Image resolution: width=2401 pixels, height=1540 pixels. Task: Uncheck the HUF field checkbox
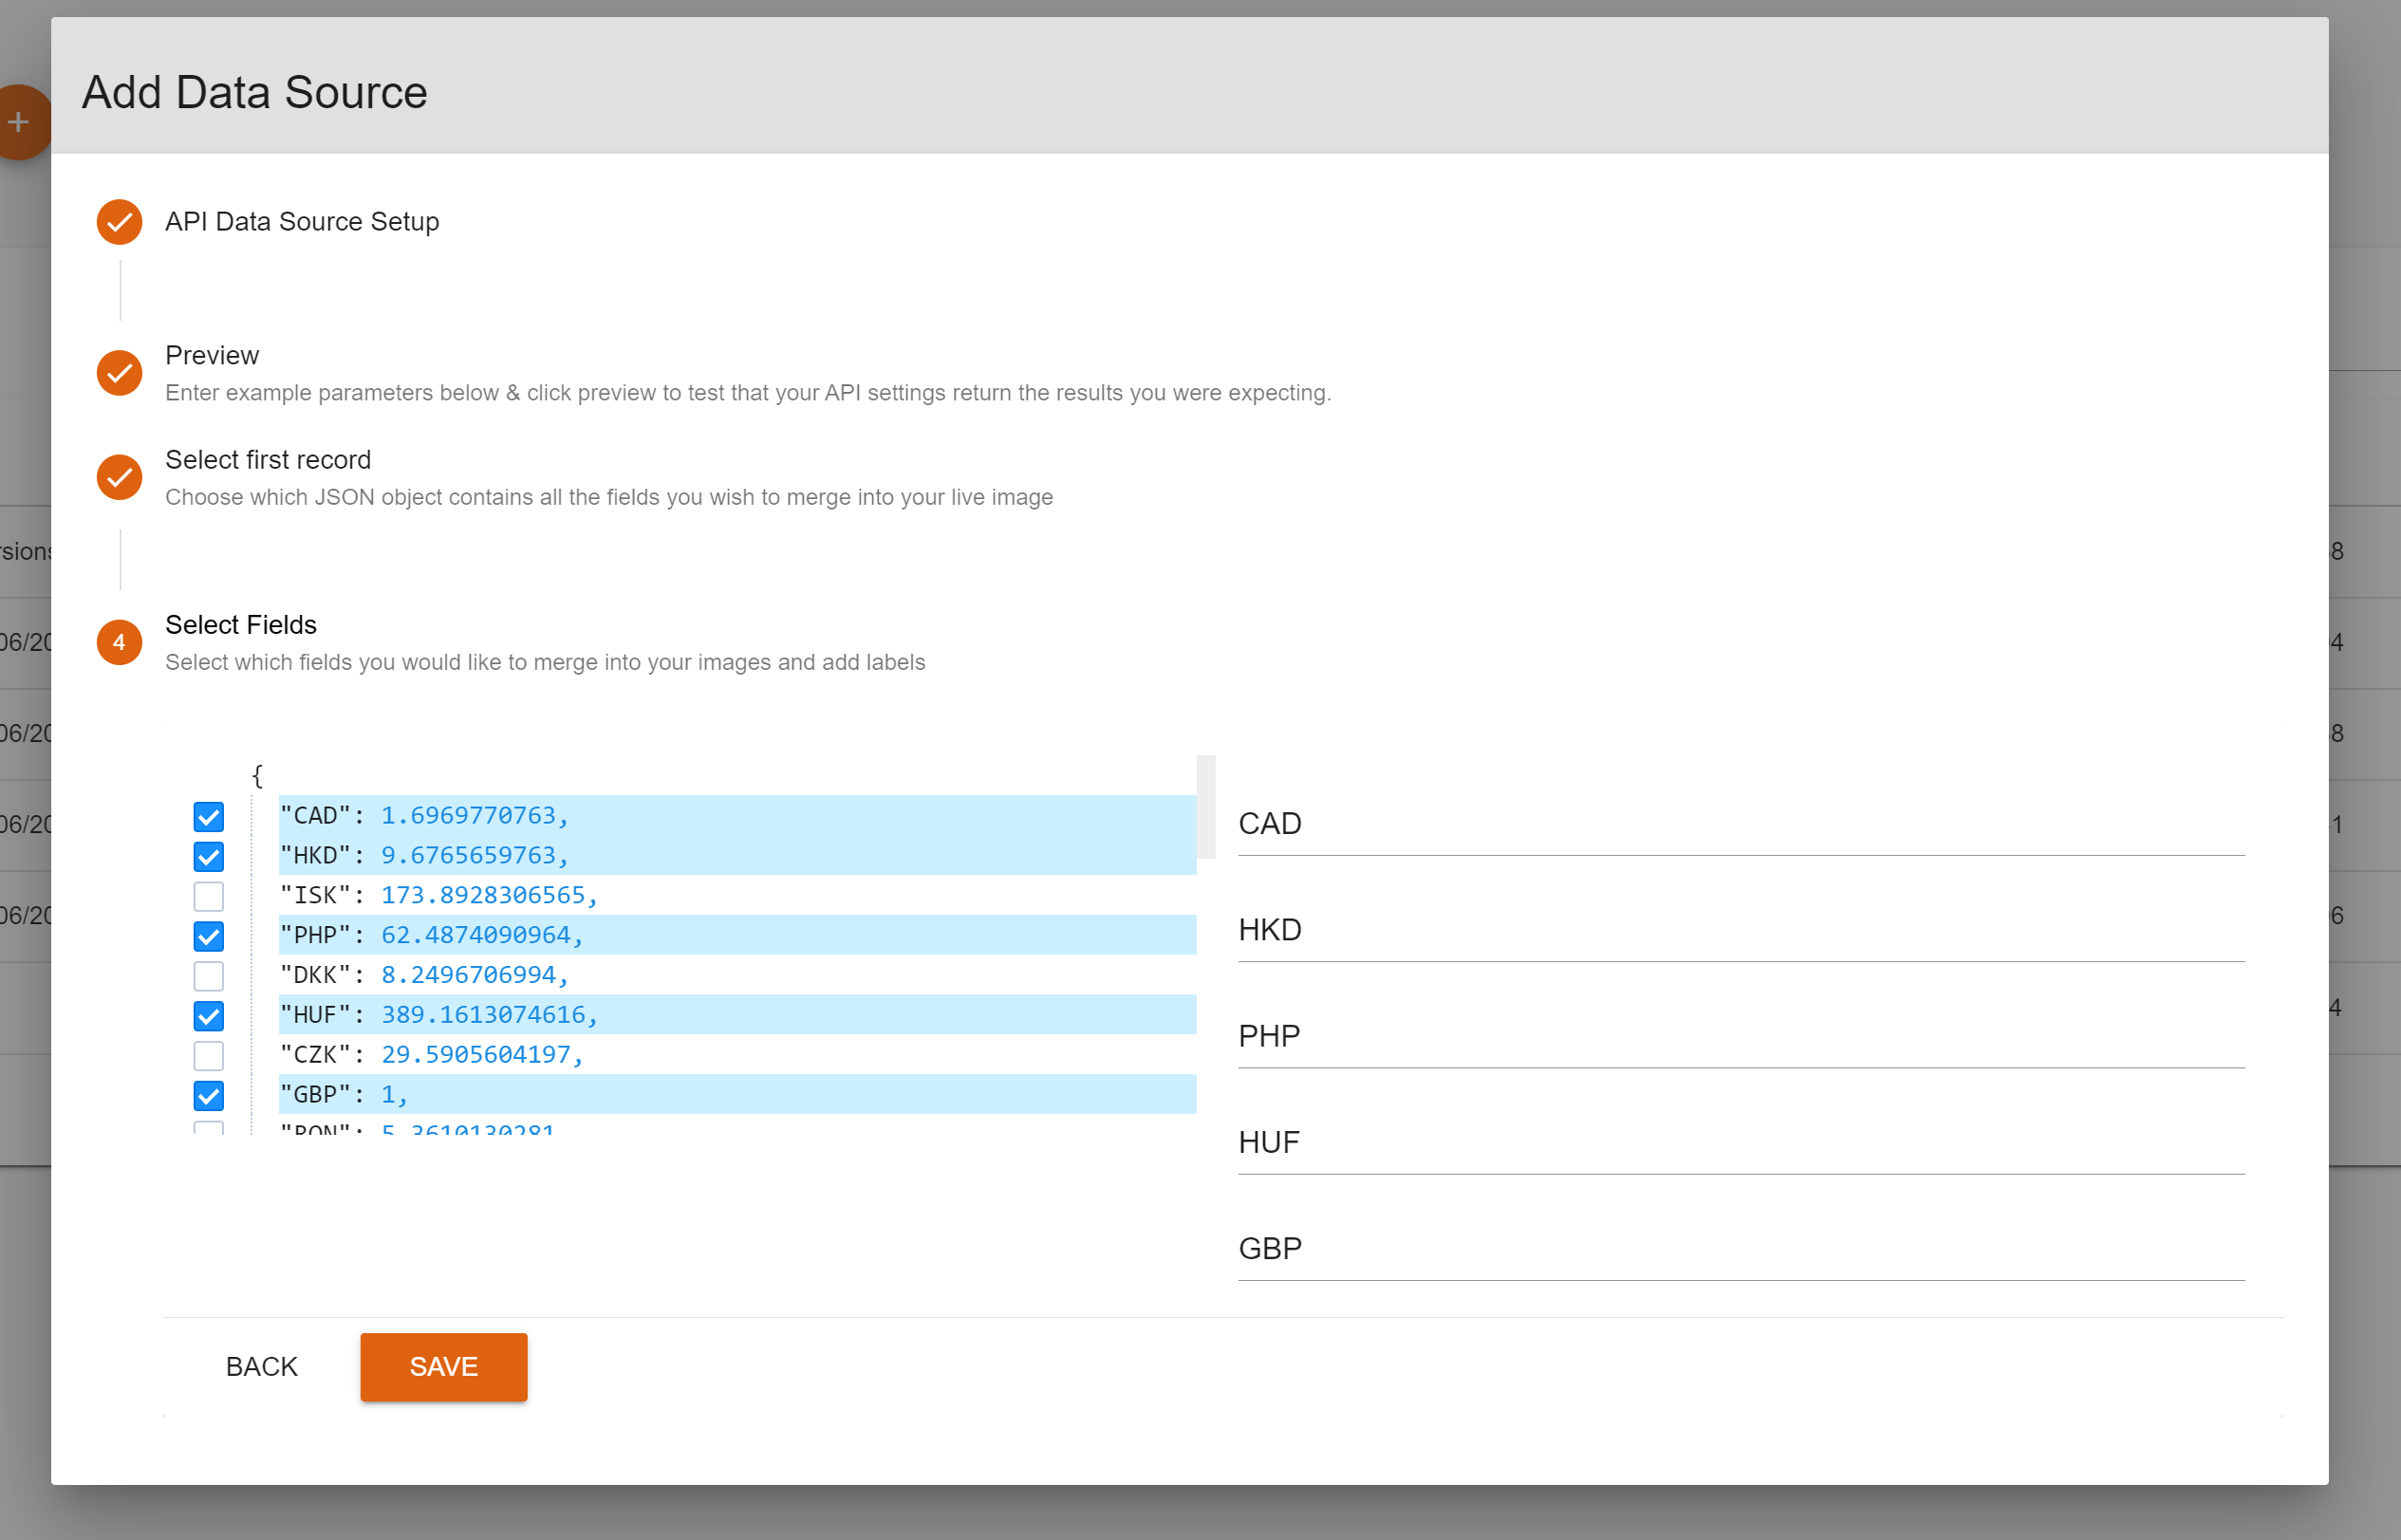[x=208, y=1016]
